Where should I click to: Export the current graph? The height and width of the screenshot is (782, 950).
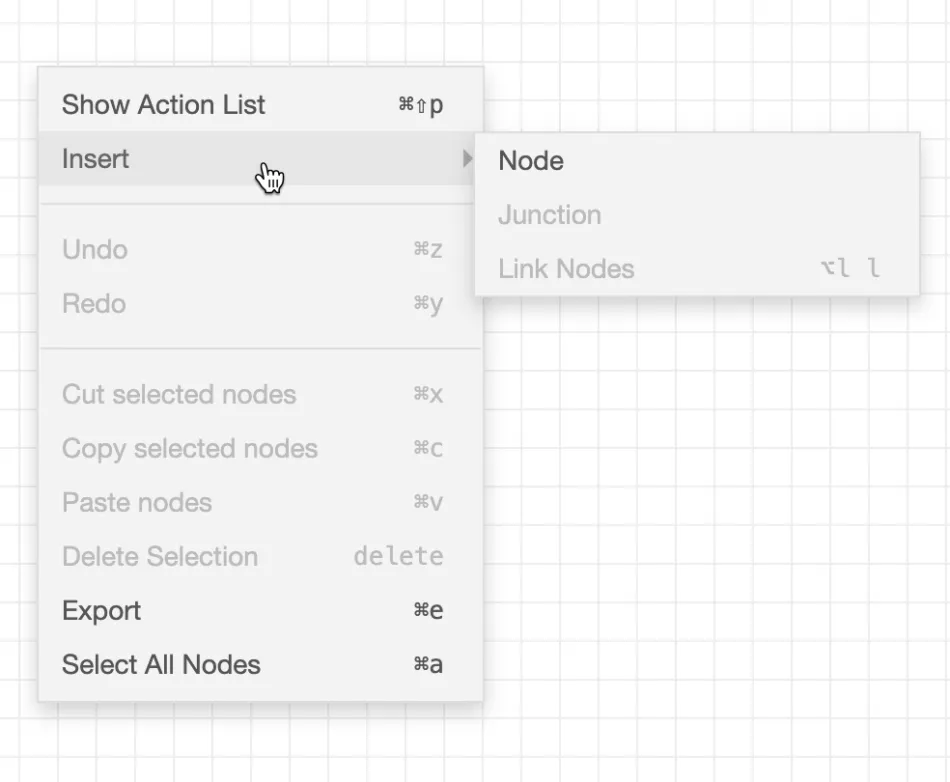pyautogui.click(x=101, y=610)
